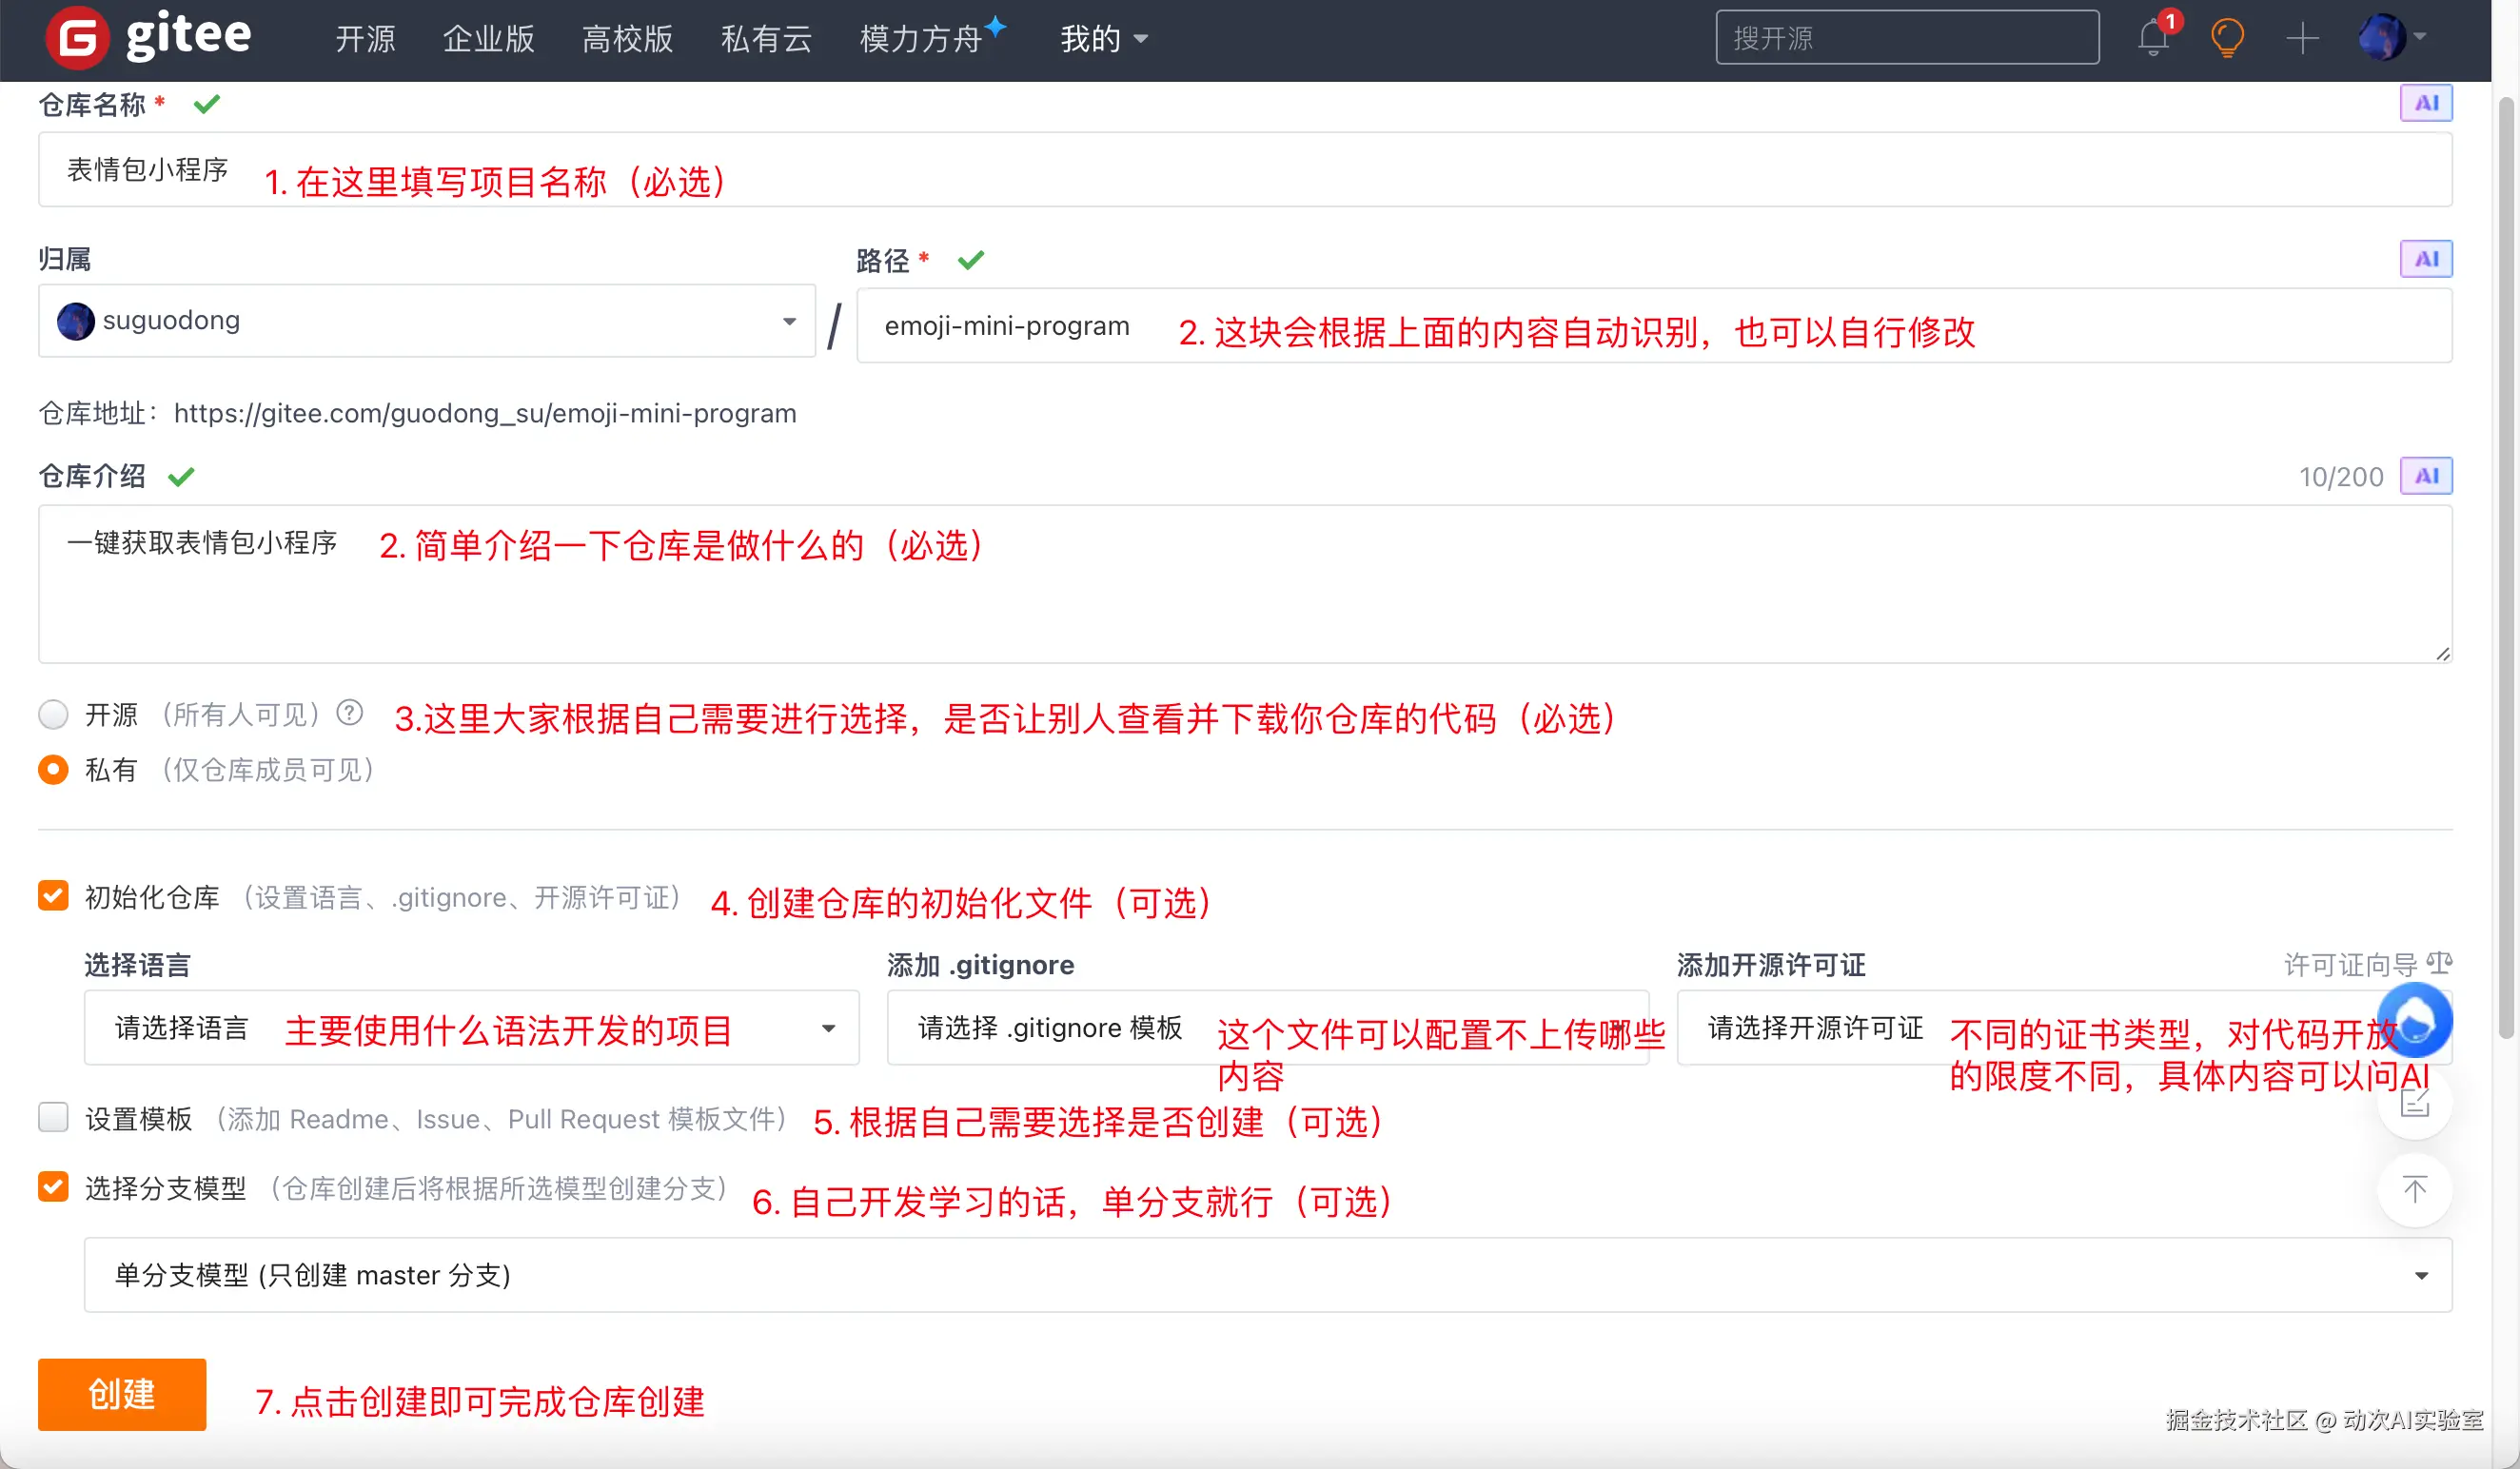The height and width of the screenshot is (1469, 2520).
Task: Open the 企业版 navigation item
Action: click(x=488, y=38)
